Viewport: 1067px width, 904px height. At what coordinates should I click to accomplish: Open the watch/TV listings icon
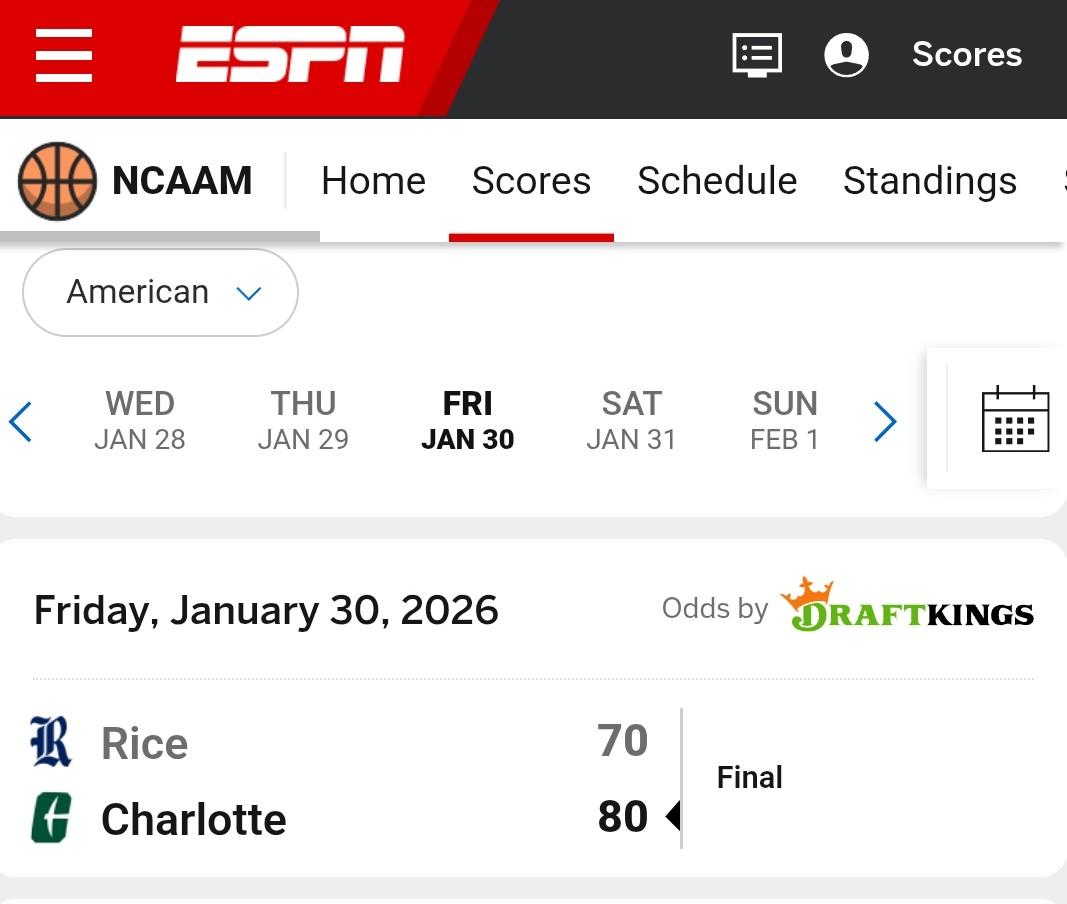click(757, 55)
